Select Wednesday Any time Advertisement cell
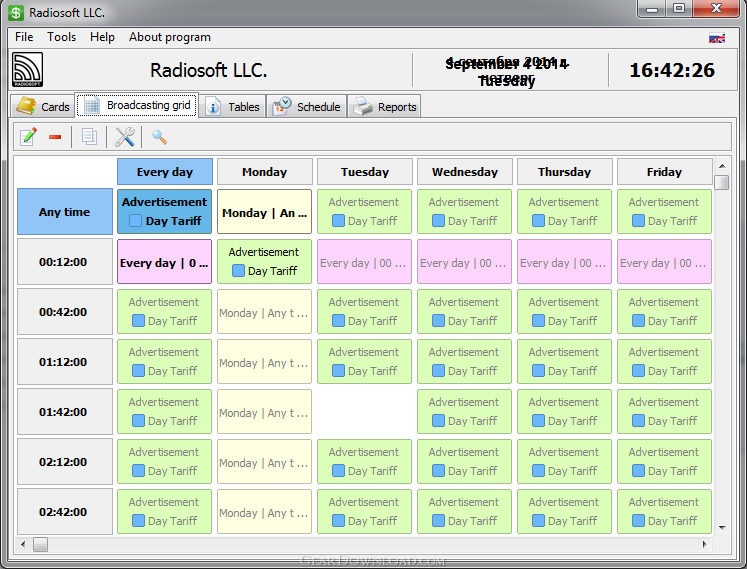 pyautogui.click(x=464, y=212)
